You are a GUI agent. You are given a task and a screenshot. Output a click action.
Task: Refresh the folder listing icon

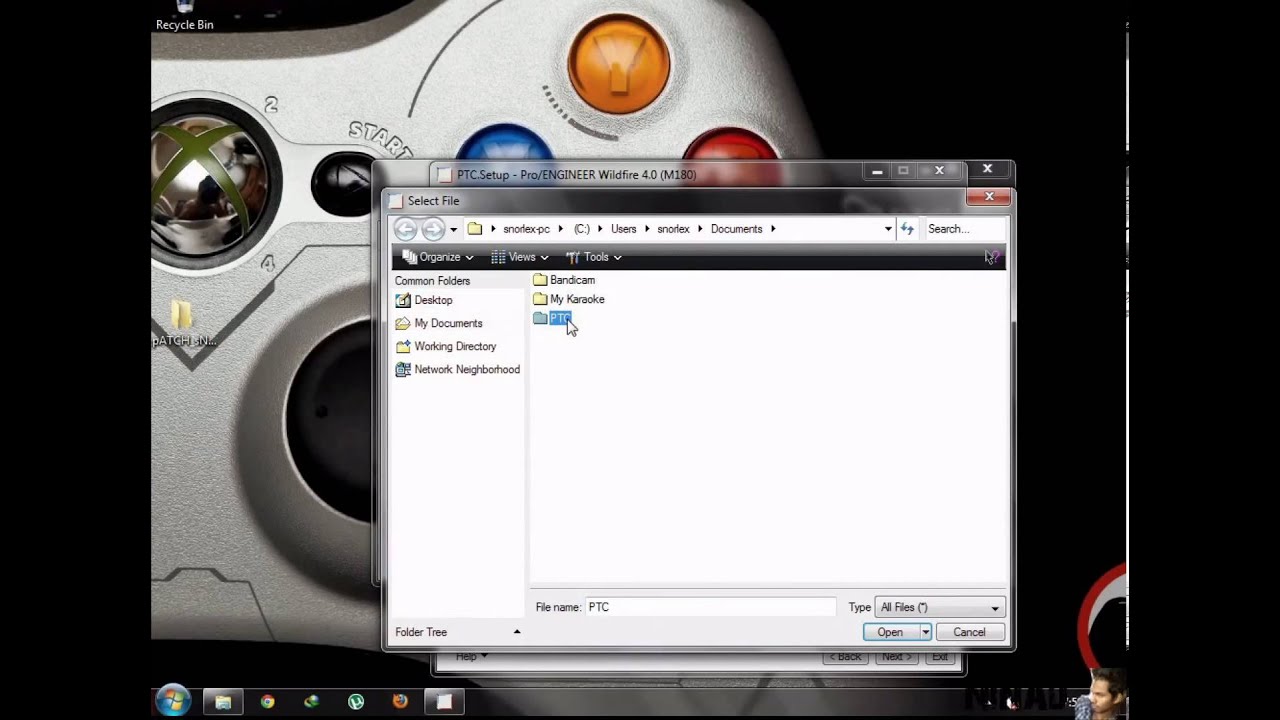point(907,229)
